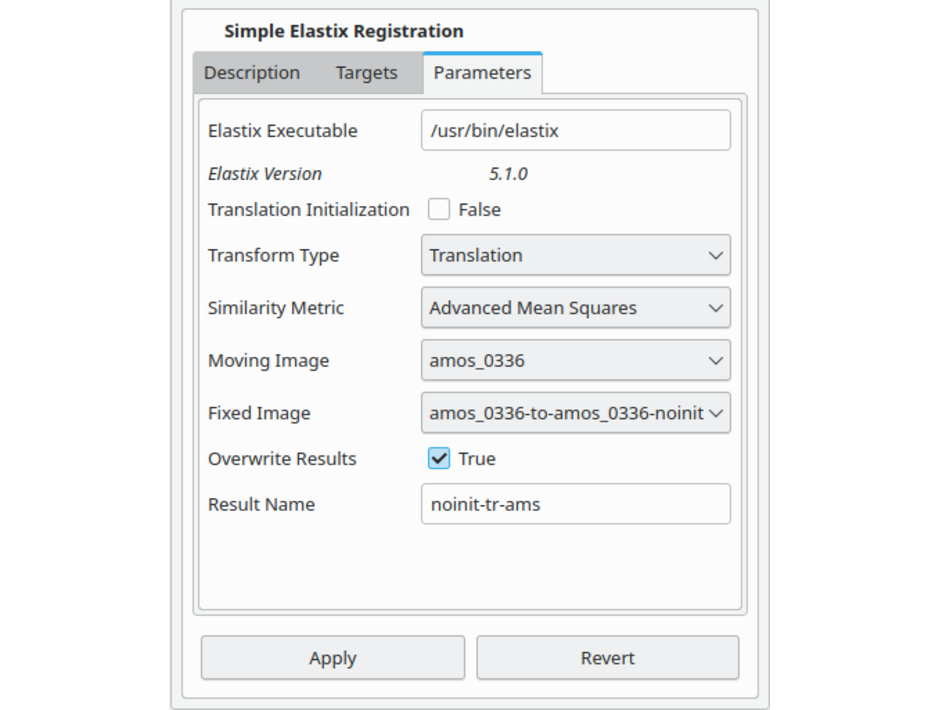This screenshot has height=710, width=940.
Task: Open the Transform Type dropdown
Action: [575, 255]
